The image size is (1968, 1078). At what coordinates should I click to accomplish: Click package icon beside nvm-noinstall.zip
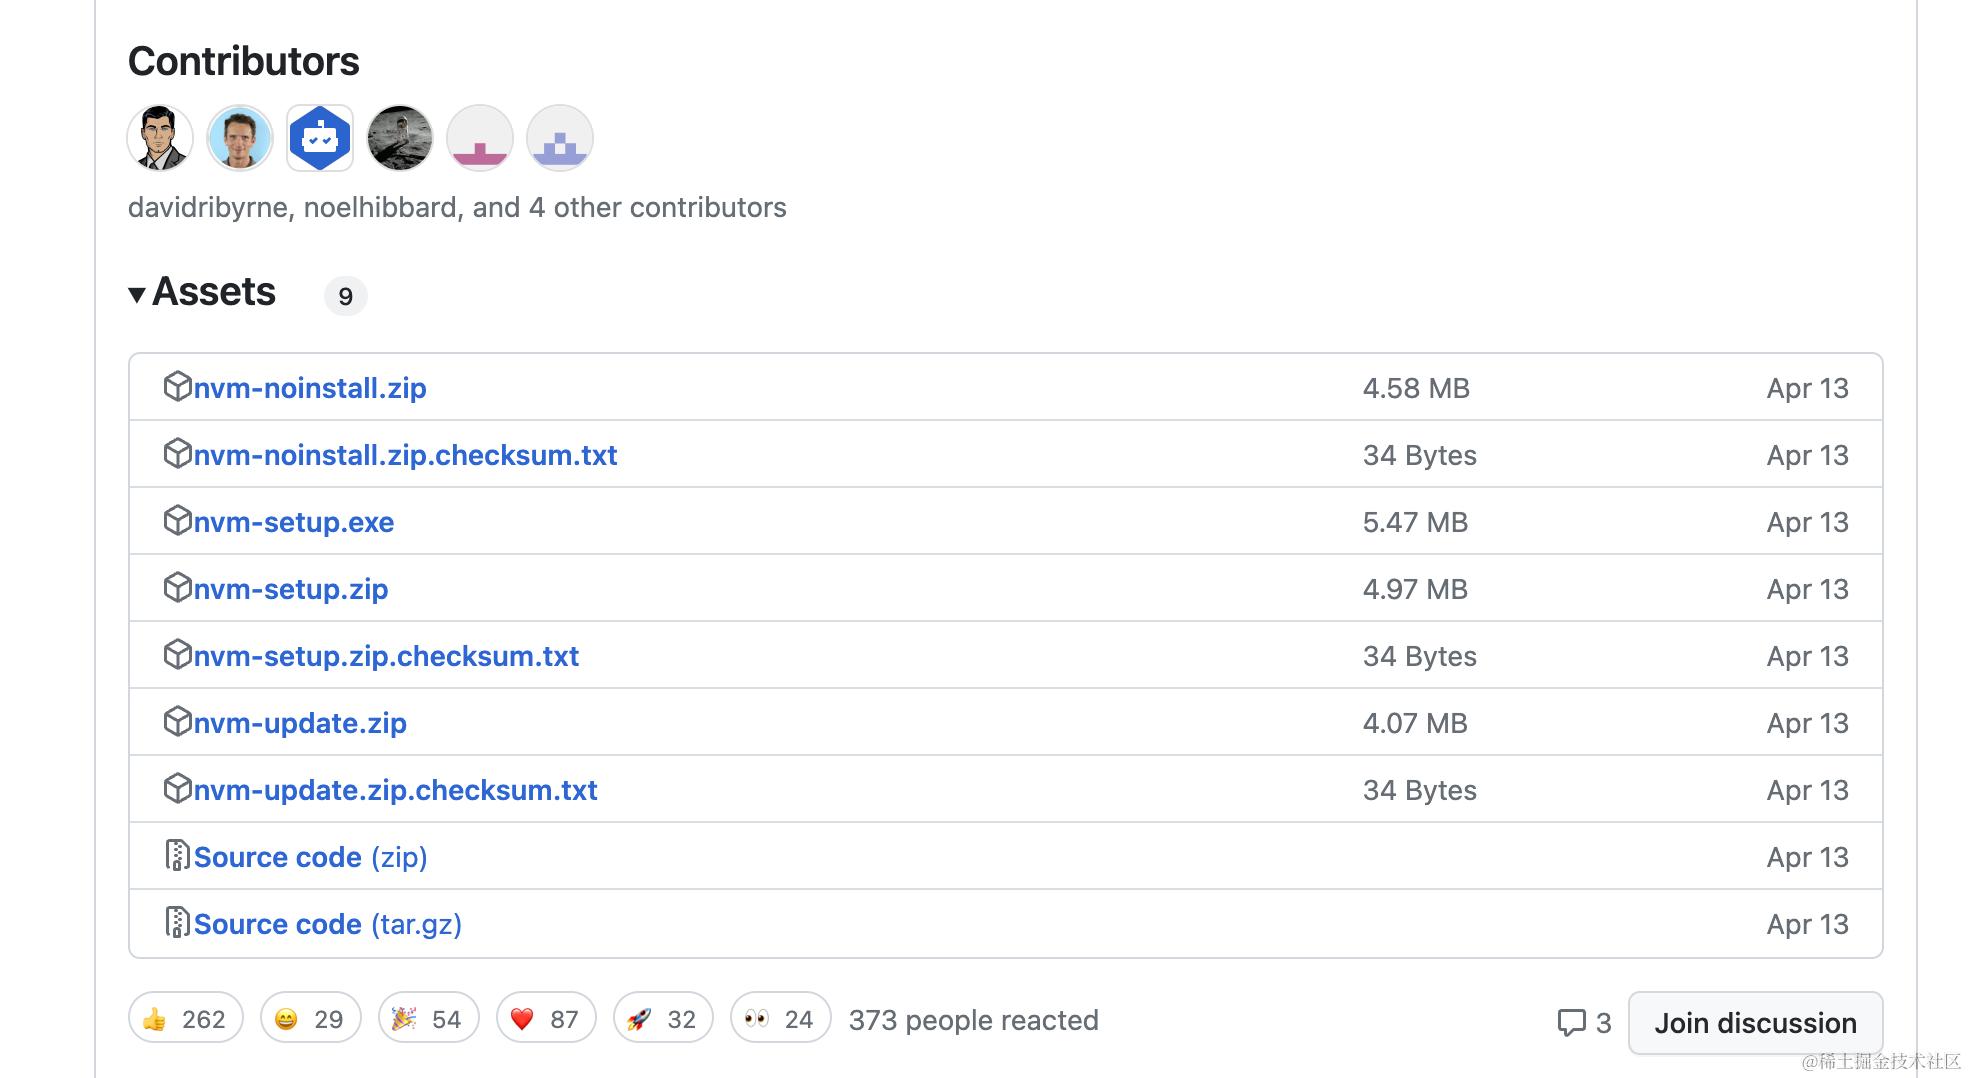click(x=177, y=386)
